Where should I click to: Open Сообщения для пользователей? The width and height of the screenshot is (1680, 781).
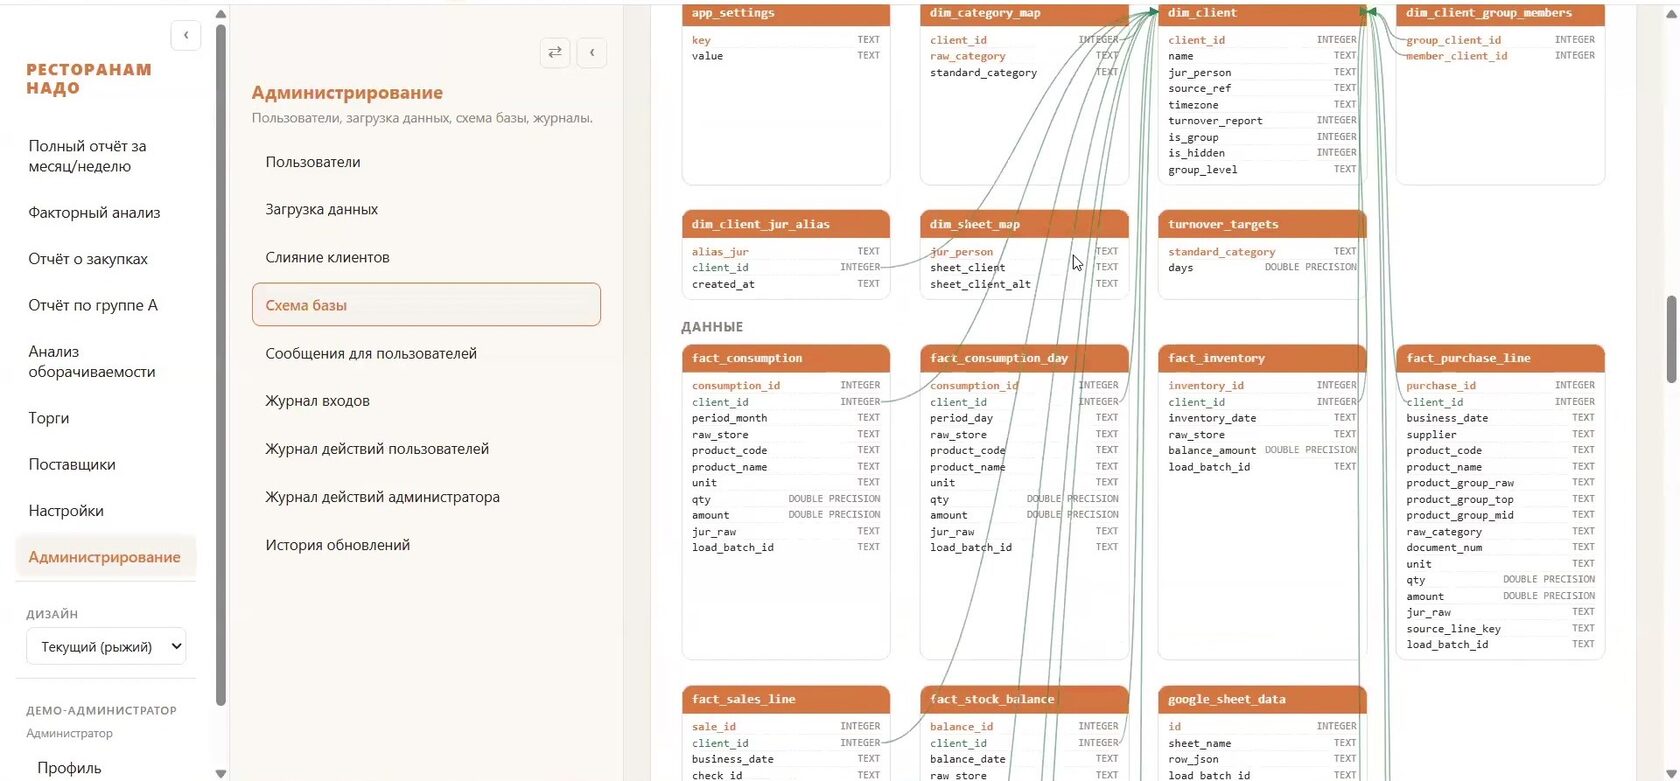(x=426, y=353)
